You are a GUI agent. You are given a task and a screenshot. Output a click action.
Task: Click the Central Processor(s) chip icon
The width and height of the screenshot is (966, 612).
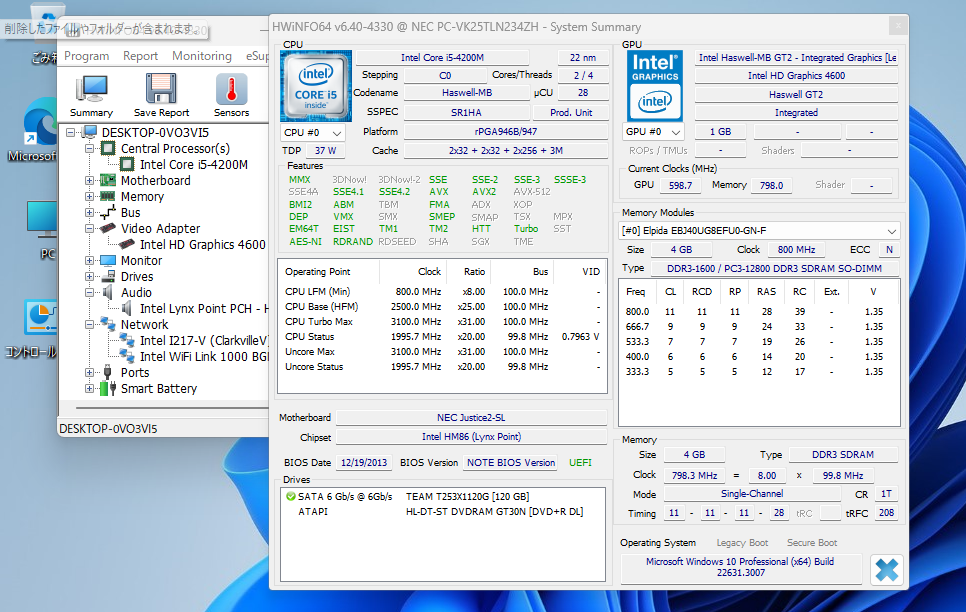pyautogui.click(x=108, y=148)
